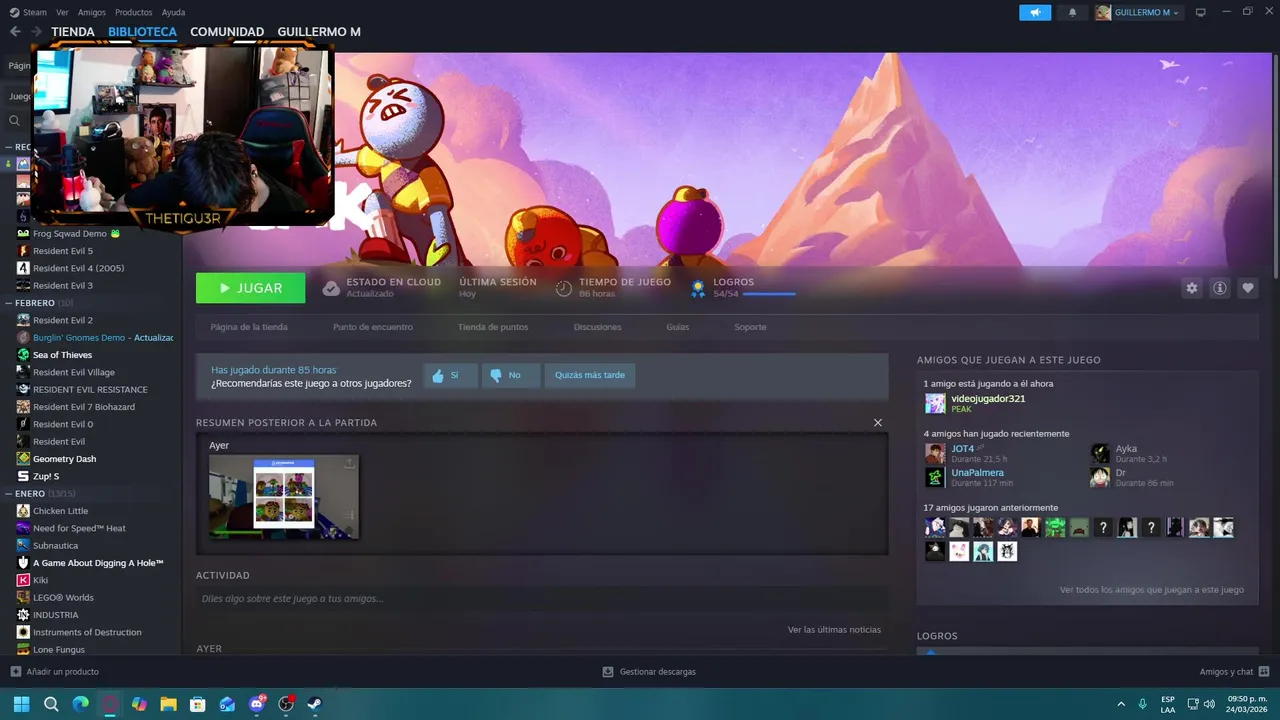1280x720 pixels.
Task: Open Ayka's friend avatar
Action: [x=1100, y=453]
